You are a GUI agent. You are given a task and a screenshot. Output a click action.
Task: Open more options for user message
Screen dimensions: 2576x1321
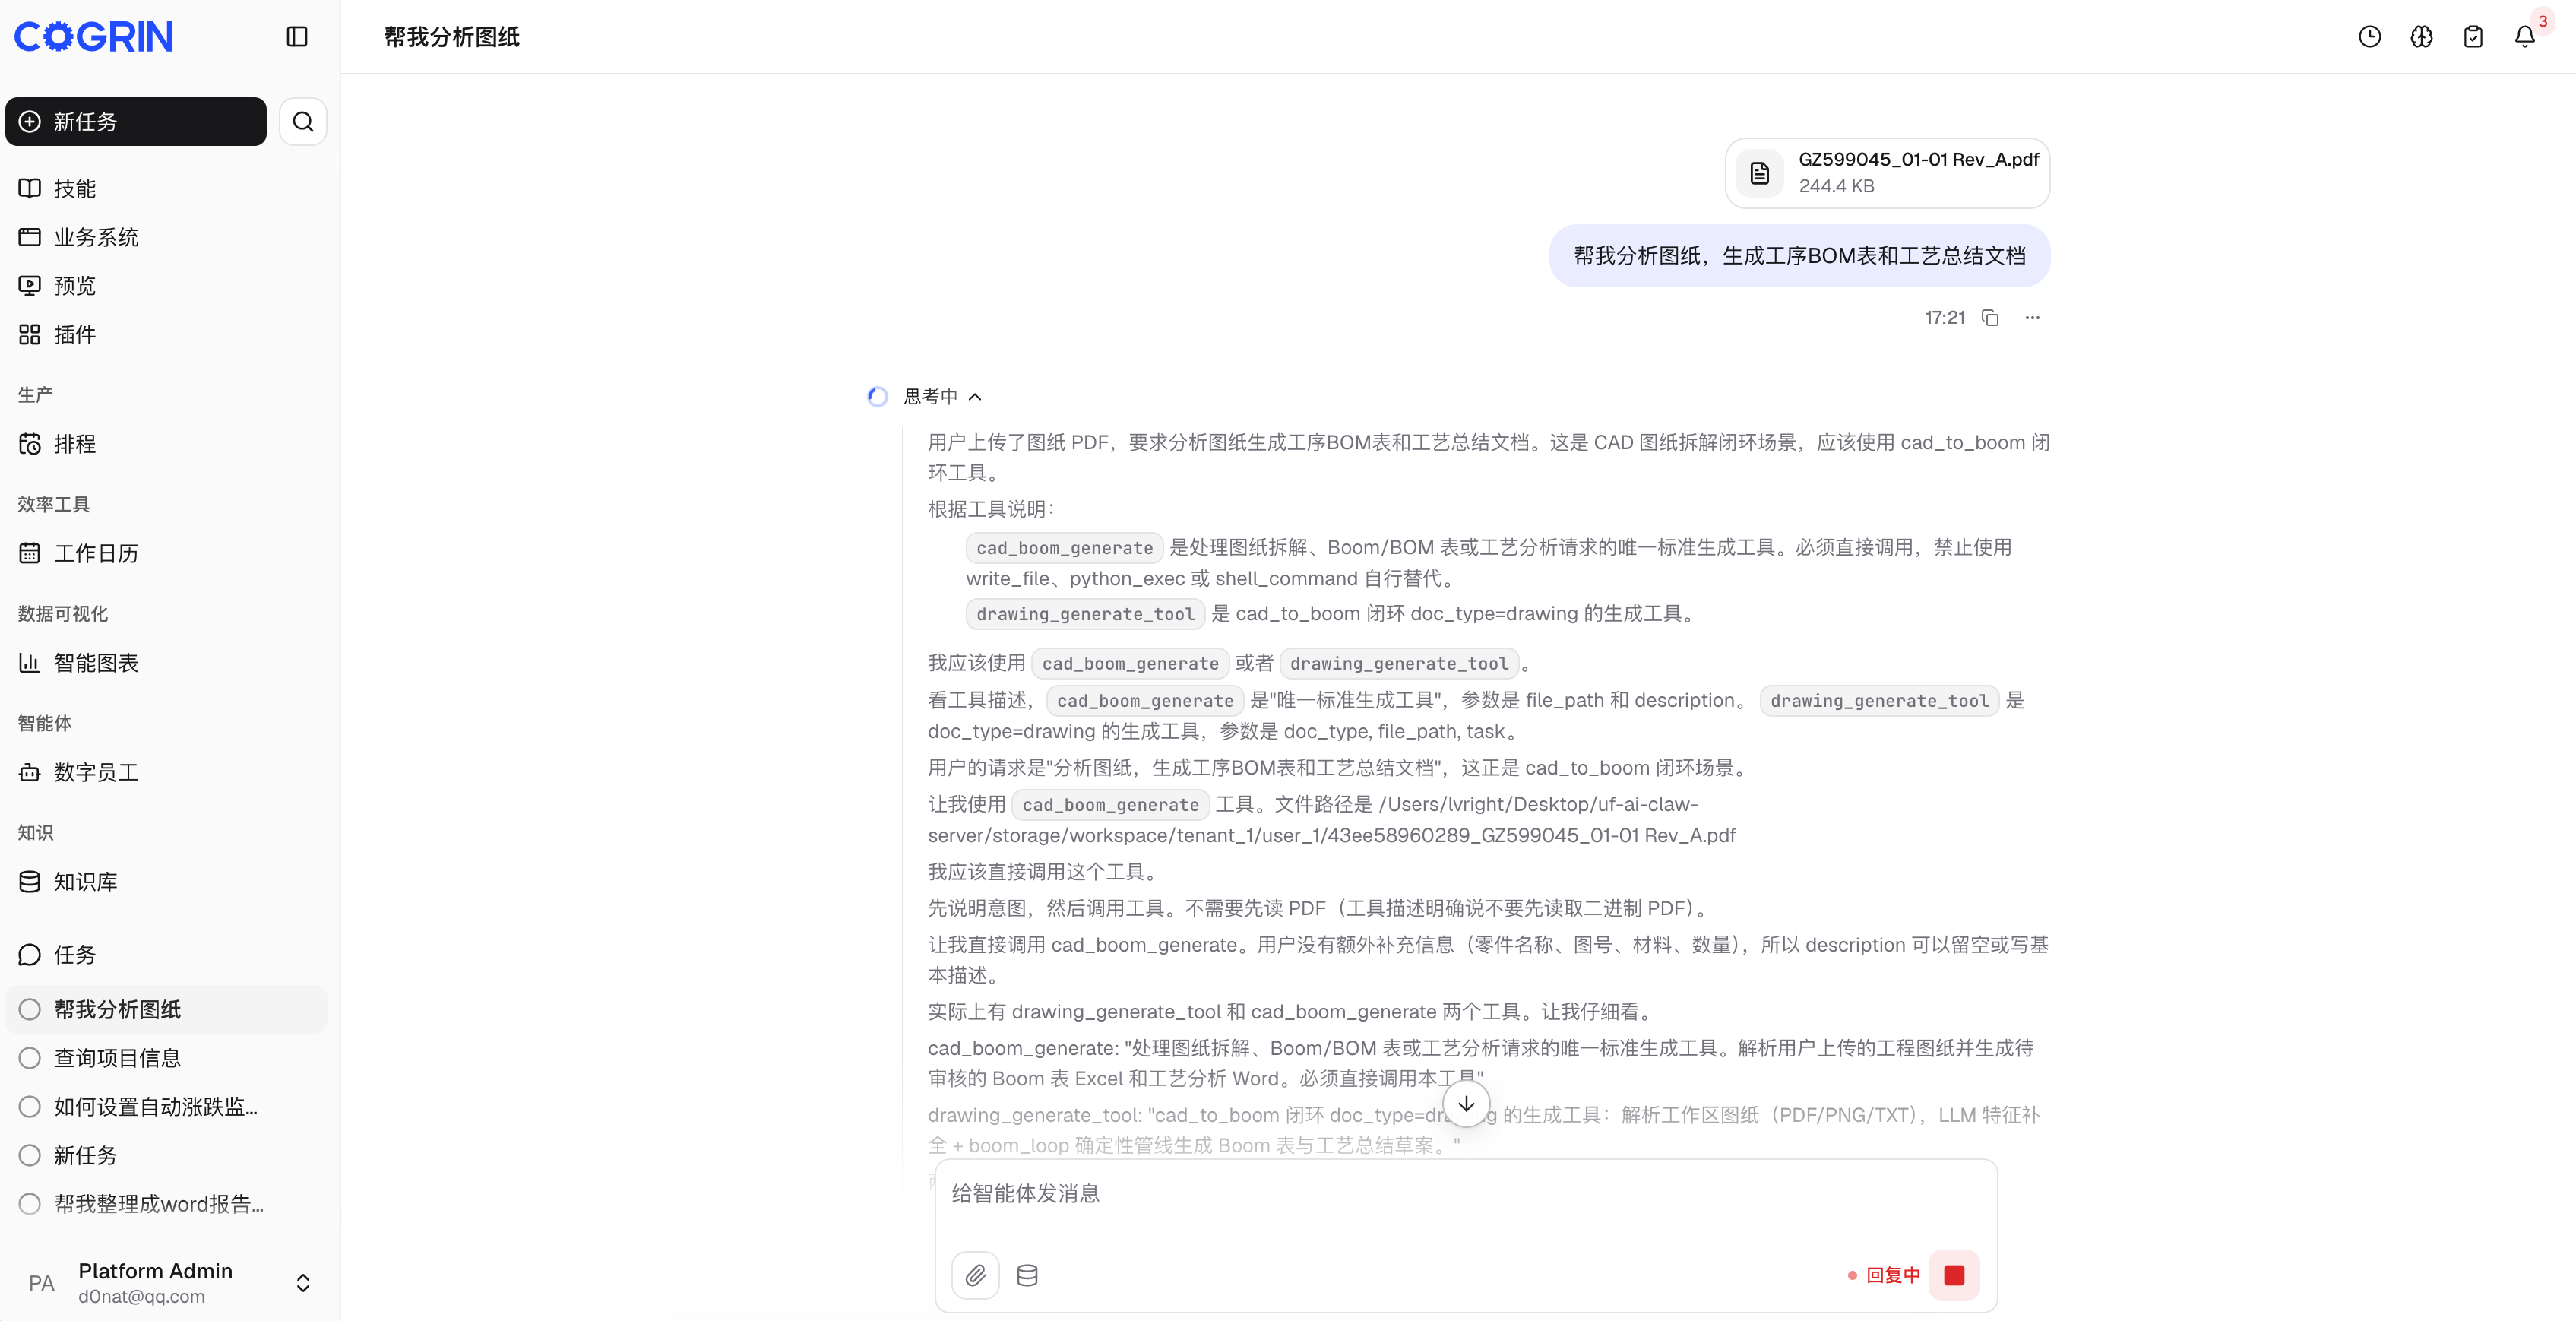2032,318
